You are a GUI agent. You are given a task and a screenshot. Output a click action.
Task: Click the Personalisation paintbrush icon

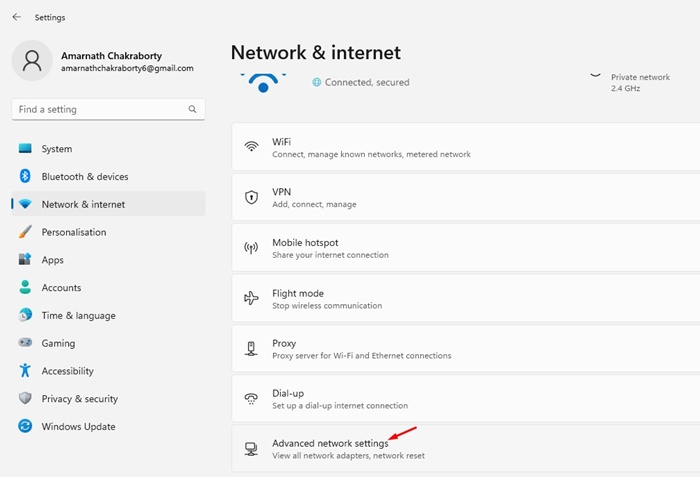coord(25,232)
